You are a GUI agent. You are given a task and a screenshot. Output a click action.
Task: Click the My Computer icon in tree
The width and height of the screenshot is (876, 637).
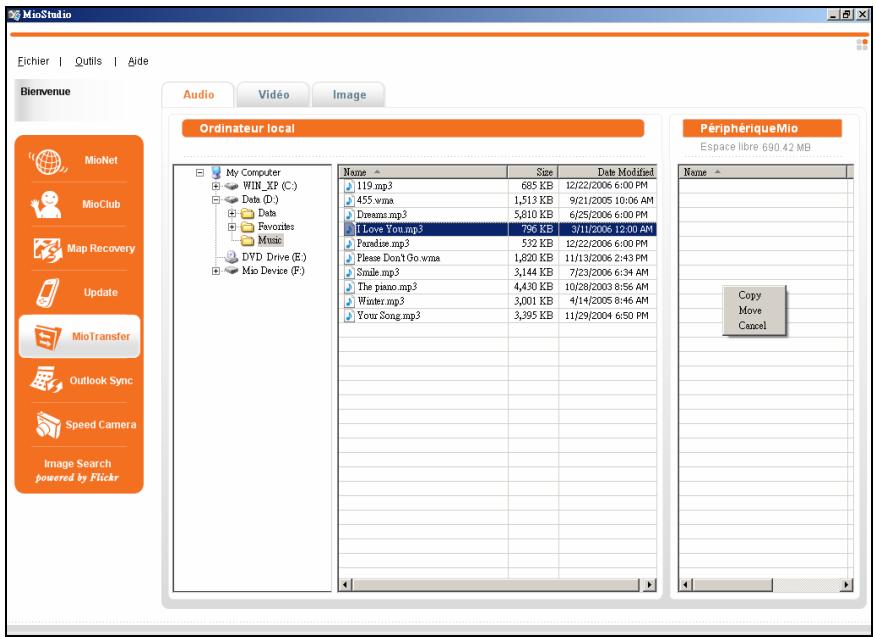[216, 173]
